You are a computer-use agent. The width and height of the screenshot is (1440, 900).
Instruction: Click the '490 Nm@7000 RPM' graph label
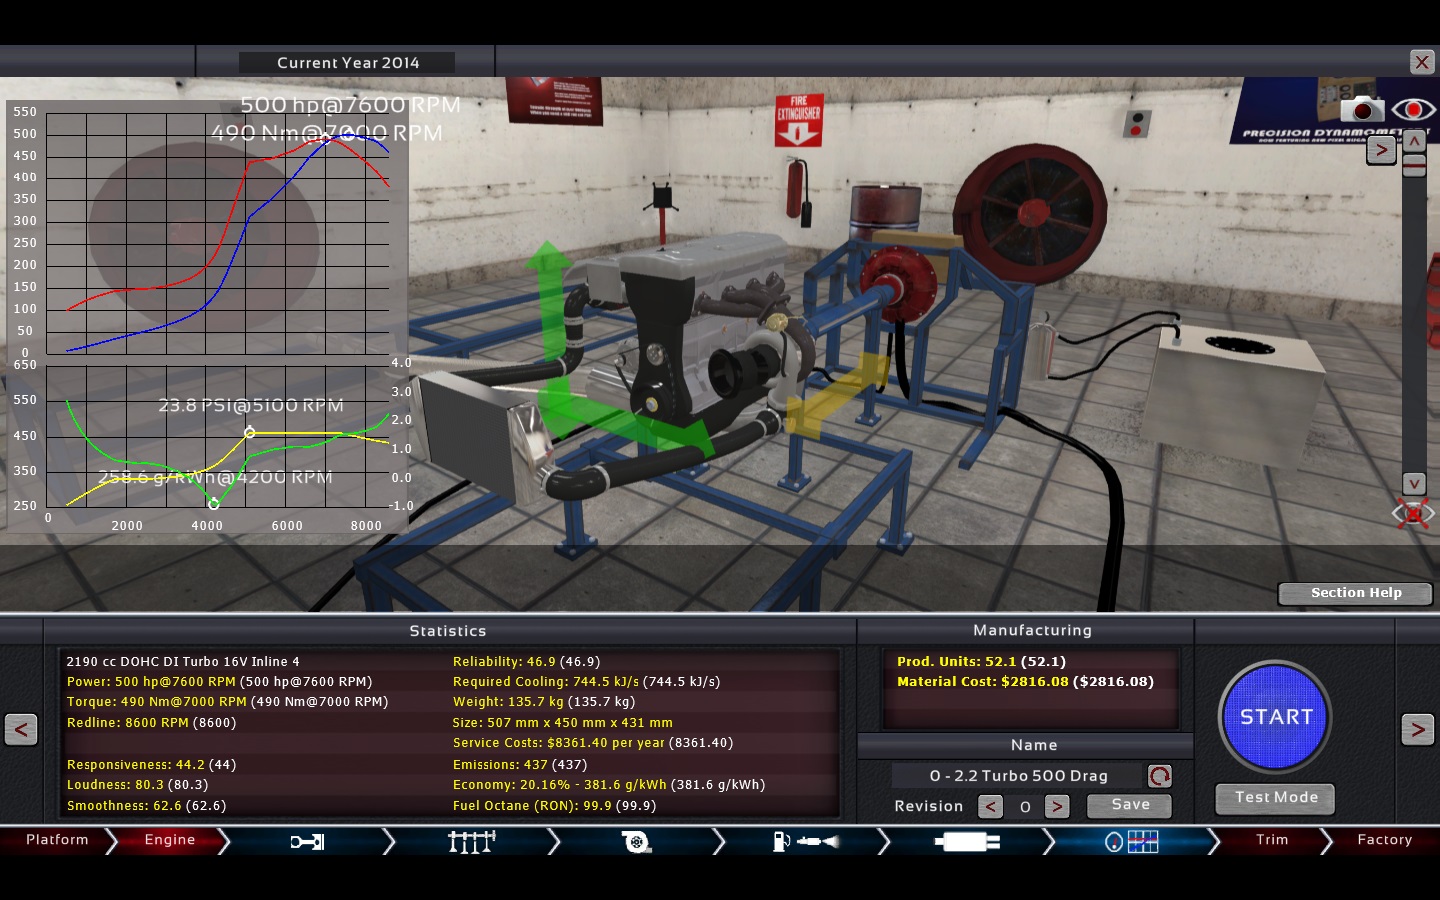click(326, 133)
